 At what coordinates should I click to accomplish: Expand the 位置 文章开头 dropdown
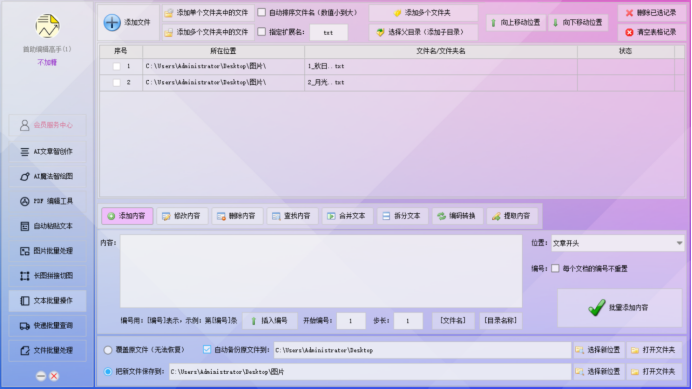[x=617, y=243]
